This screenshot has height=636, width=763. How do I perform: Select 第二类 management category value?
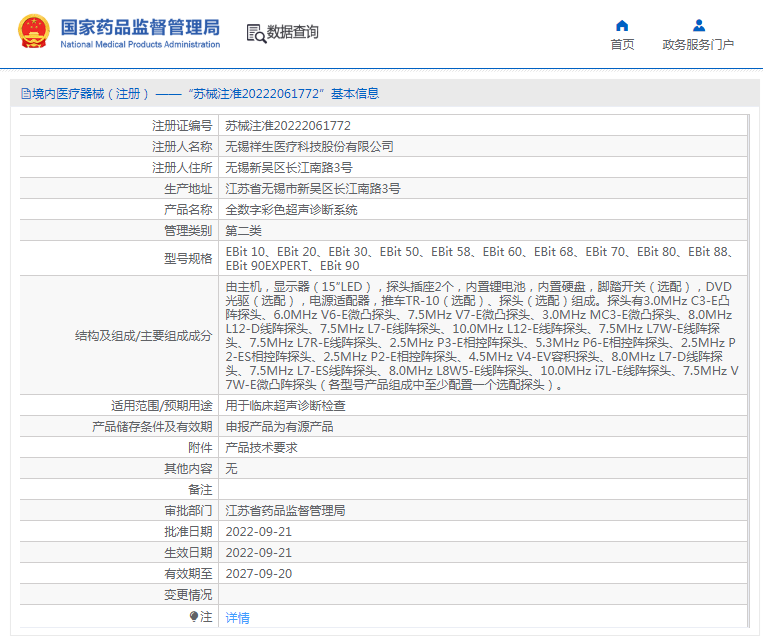[x=243, y=231]
